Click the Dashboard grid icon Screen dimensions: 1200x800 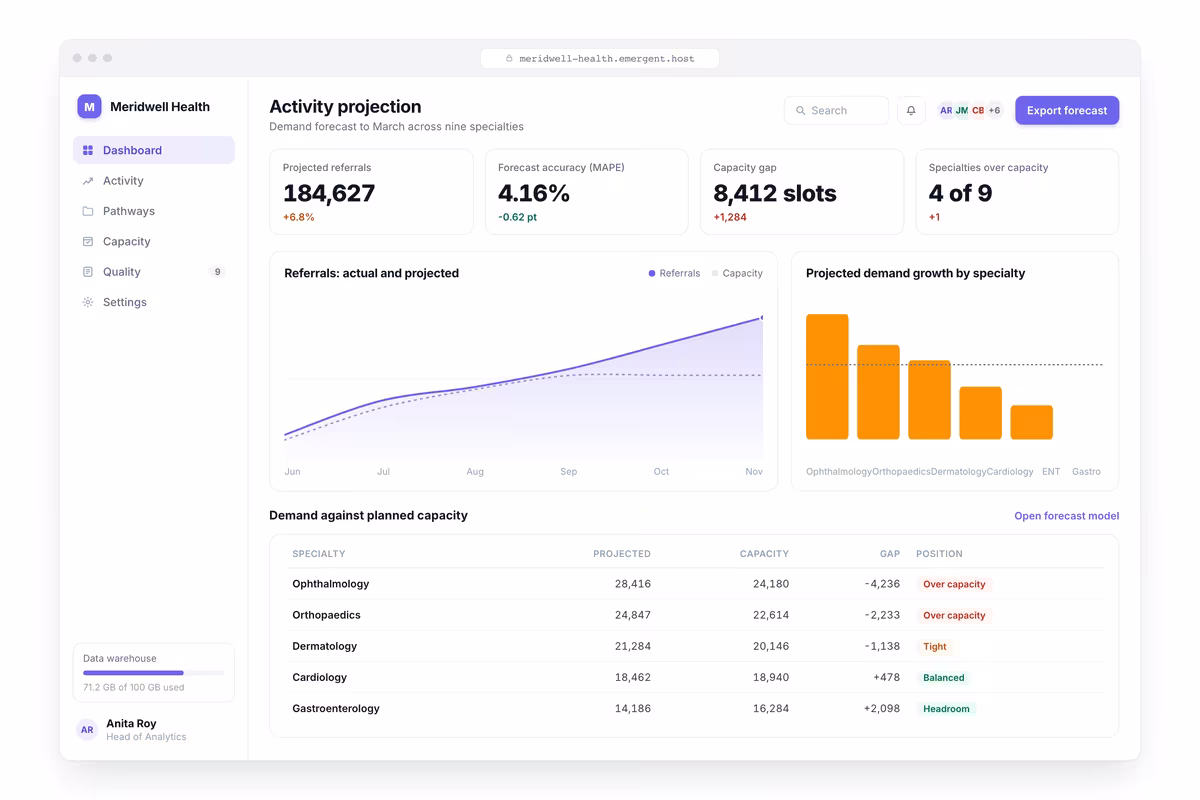pyautogui.click(x=88, y=150)
